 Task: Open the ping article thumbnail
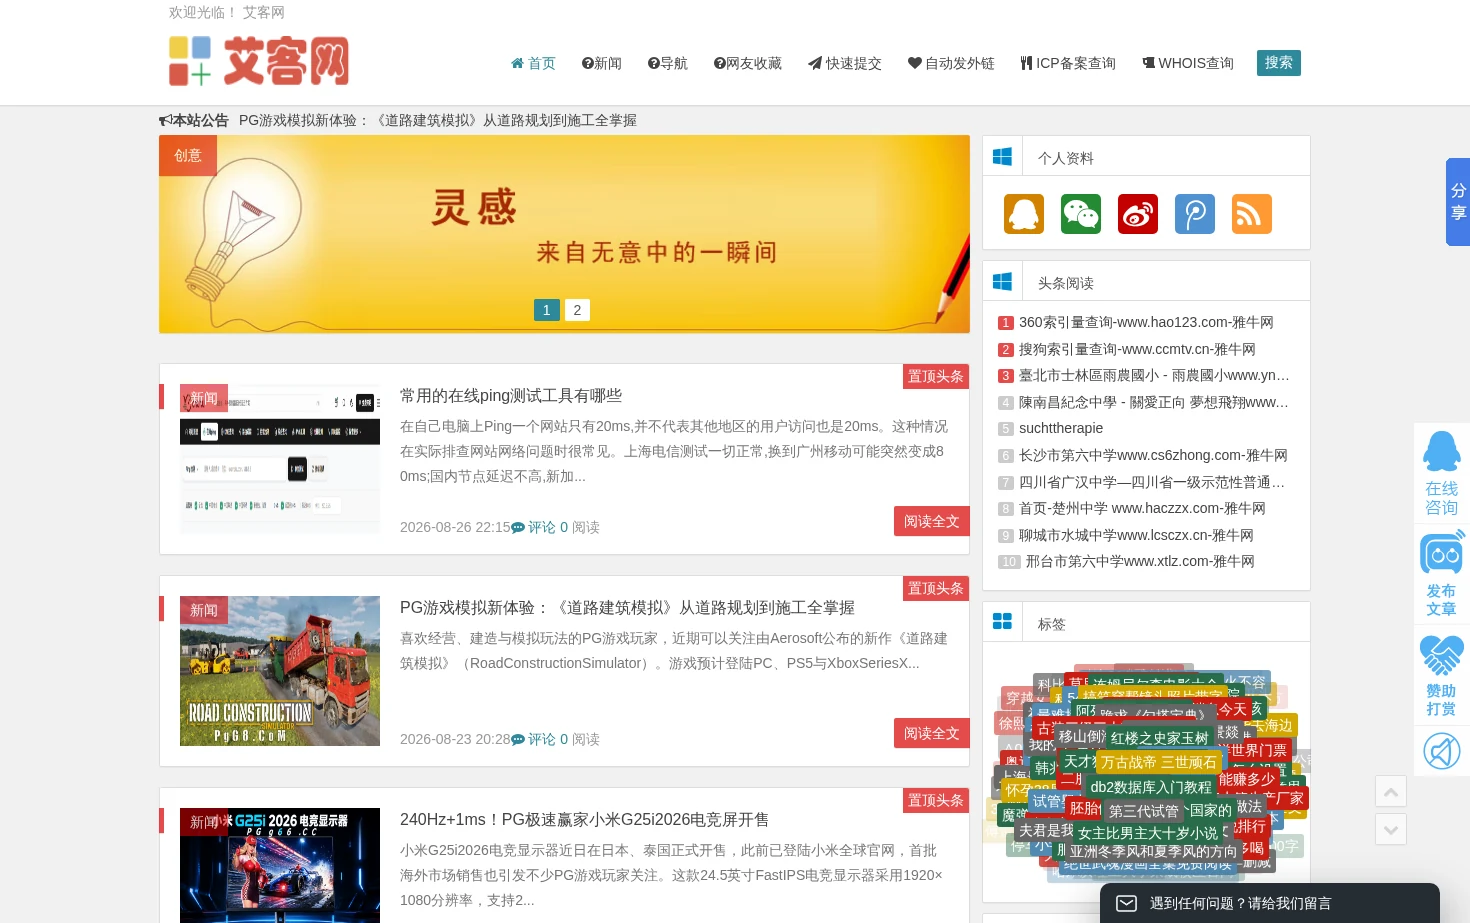(280, 459)
